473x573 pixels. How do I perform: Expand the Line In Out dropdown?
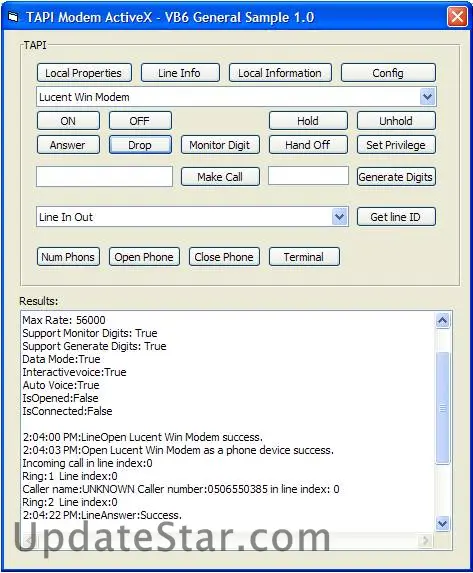tap(340, 217)
